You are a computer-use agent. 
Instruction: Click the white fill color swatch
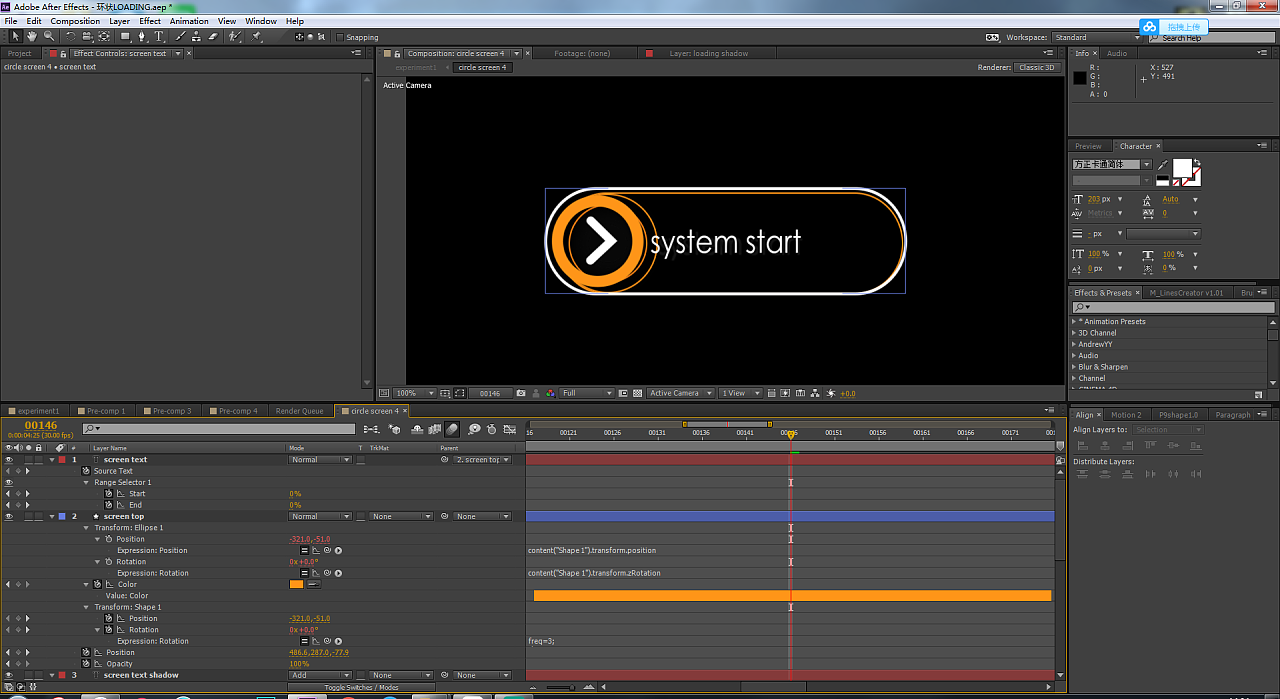point(1182,168)
